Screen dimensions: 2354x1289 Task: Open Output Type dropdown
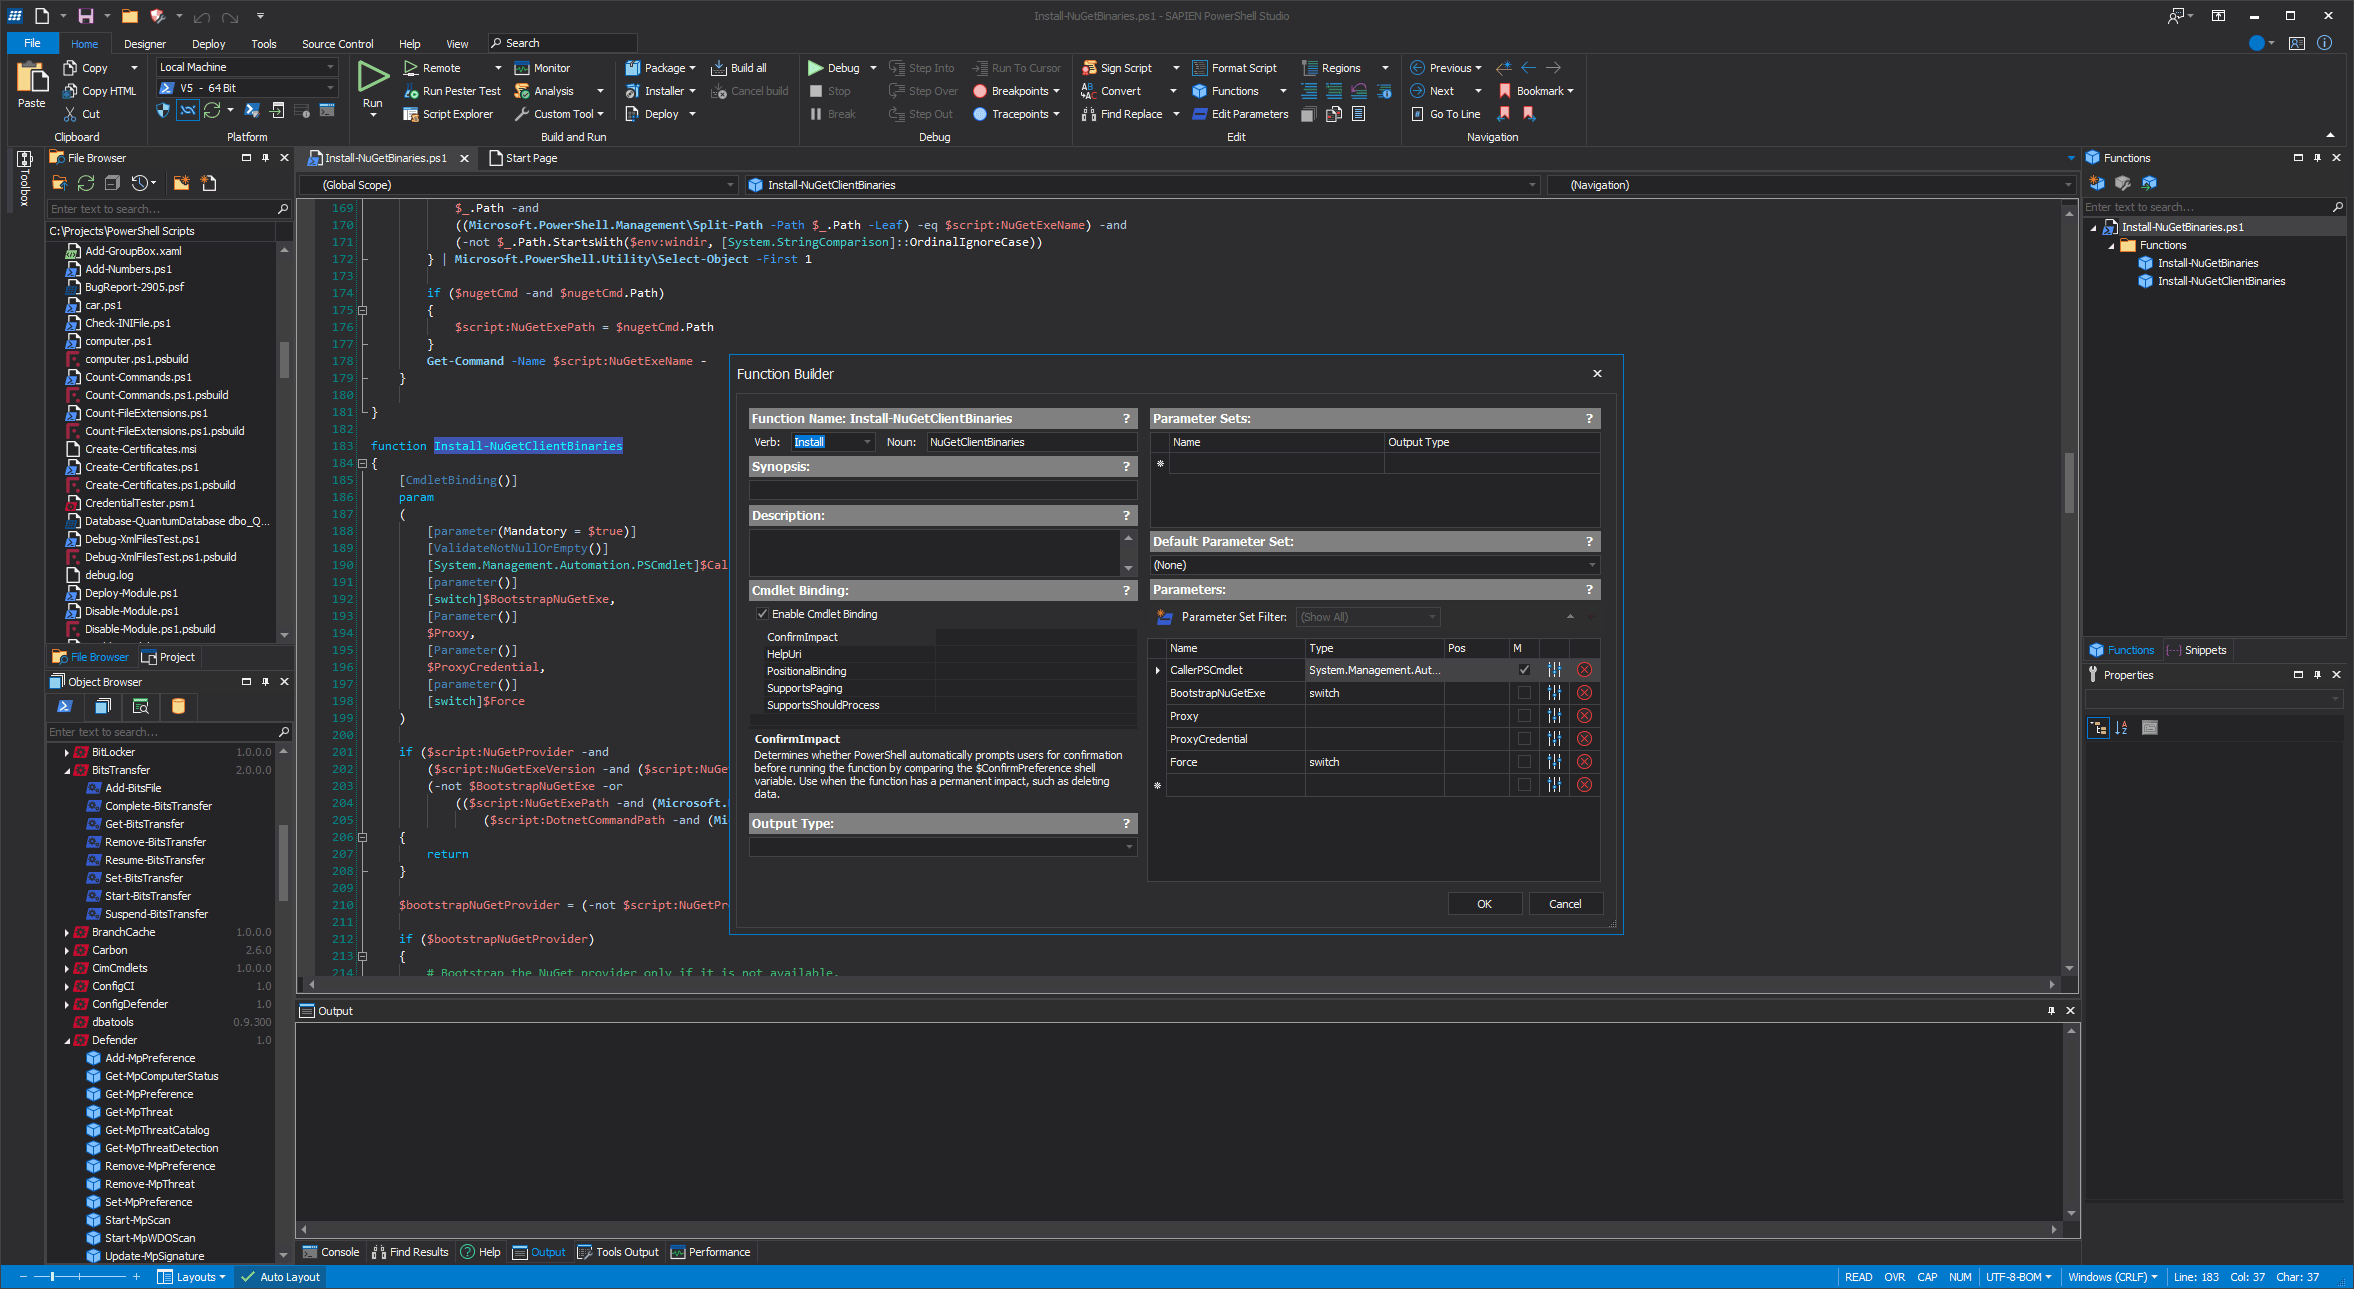coord(1130,847)
